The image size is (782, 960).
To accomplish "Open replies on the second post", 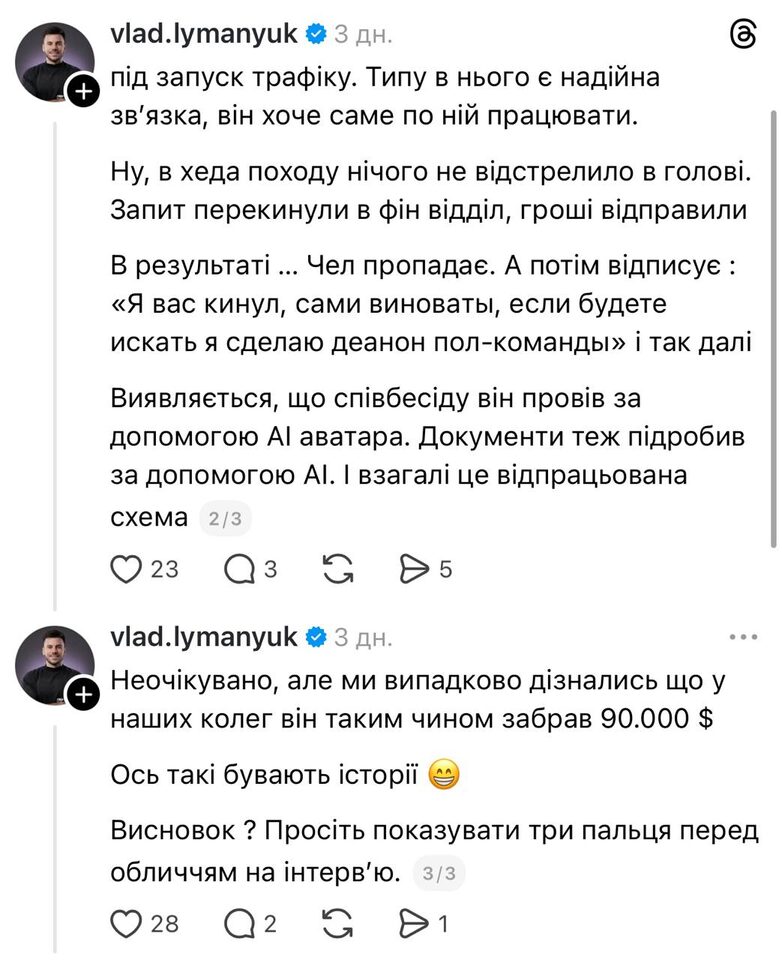I will point(240,924).
